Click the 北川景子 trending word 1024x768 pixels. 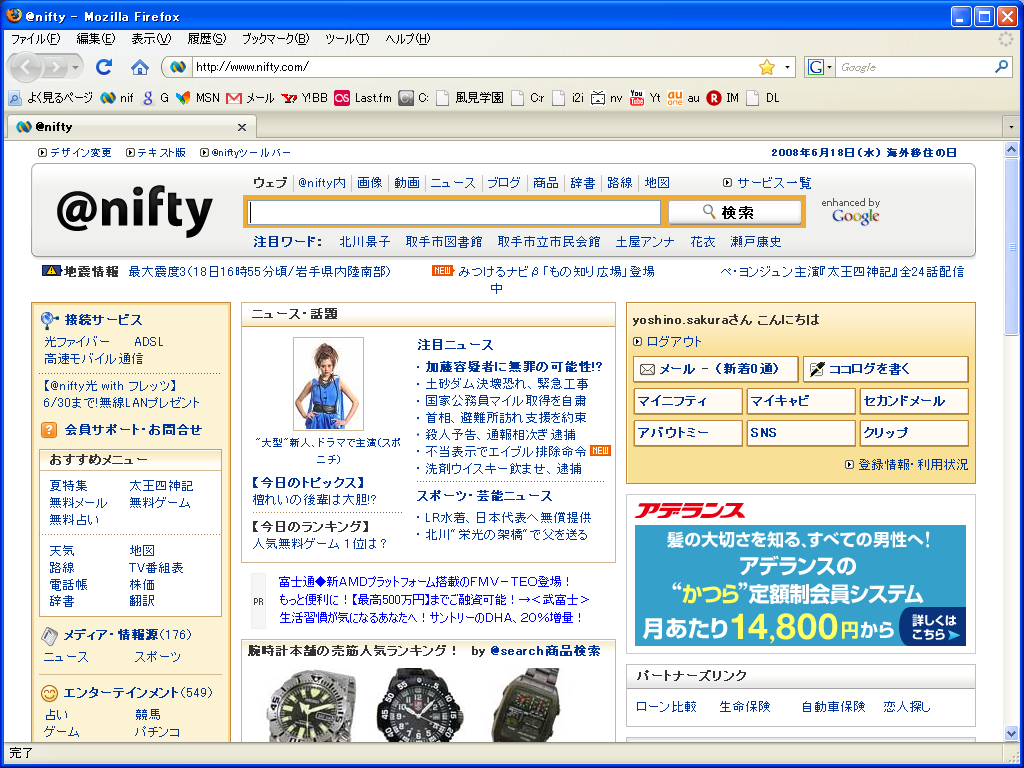tap(364, 242)
